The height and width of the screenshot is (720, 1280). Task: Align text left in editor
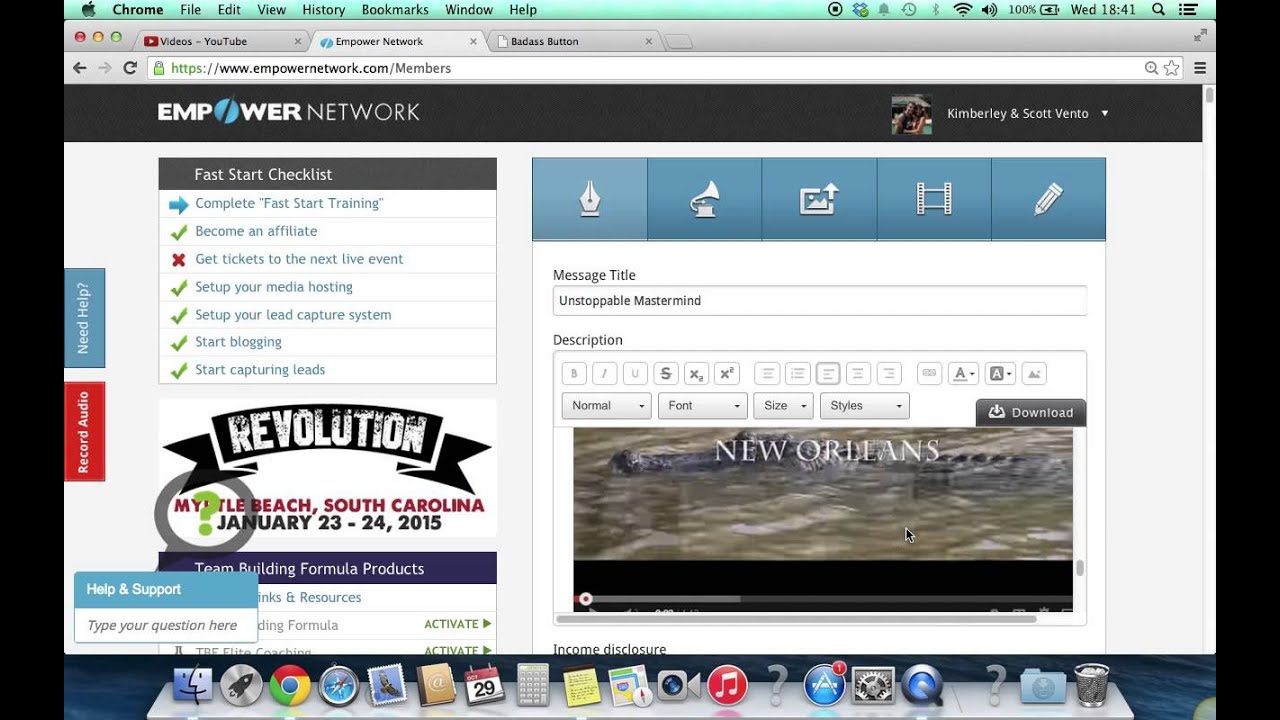point(828,374)
